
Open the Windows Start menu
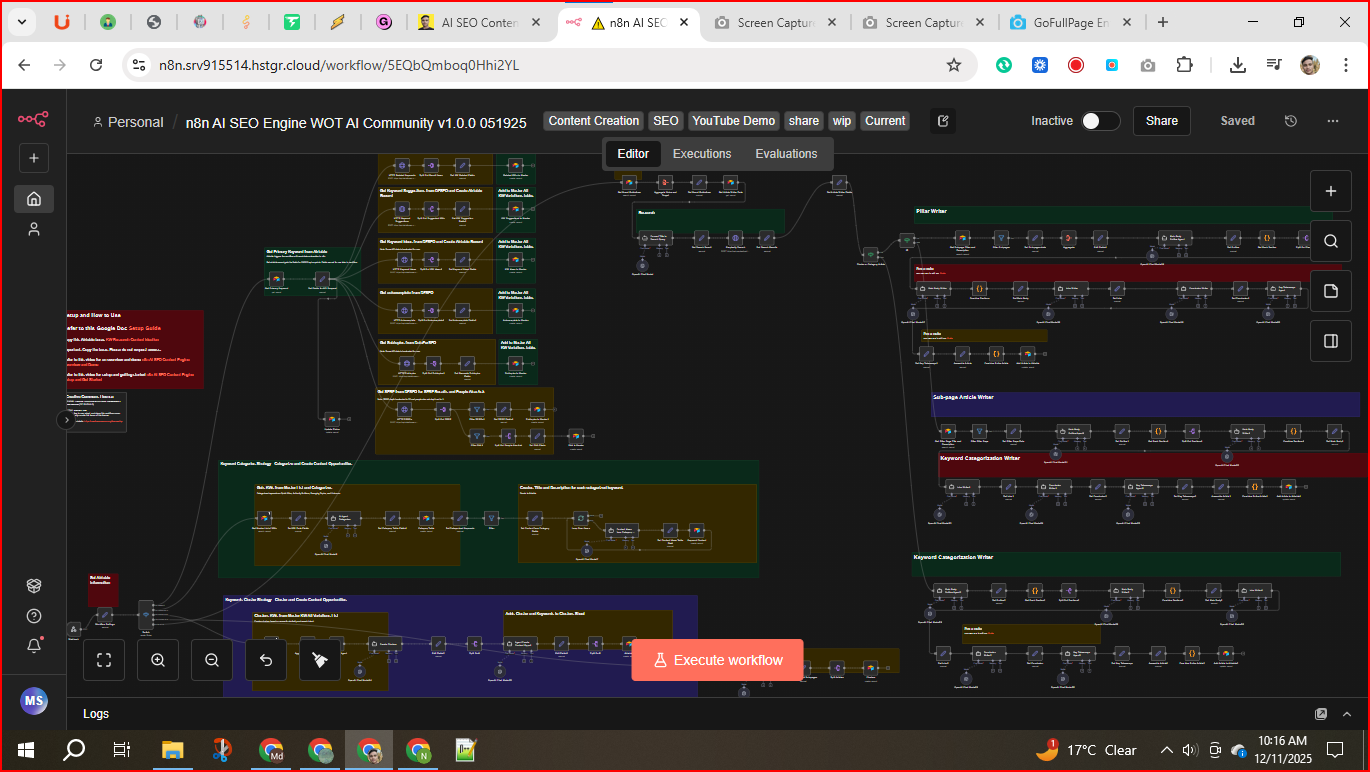[x=25, y=750]
